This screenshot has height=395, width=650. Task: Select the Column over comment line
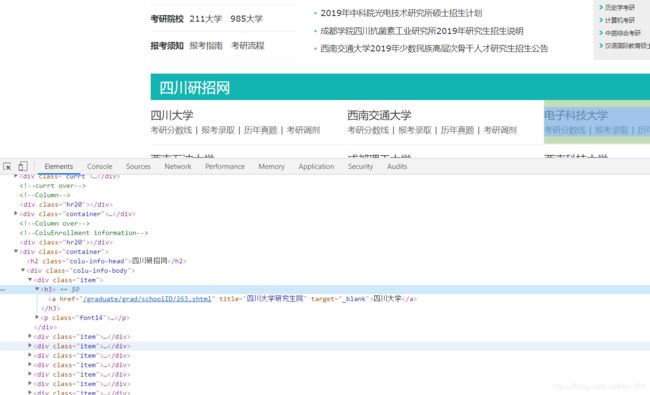pyautogui.click(x=54, y=223)
